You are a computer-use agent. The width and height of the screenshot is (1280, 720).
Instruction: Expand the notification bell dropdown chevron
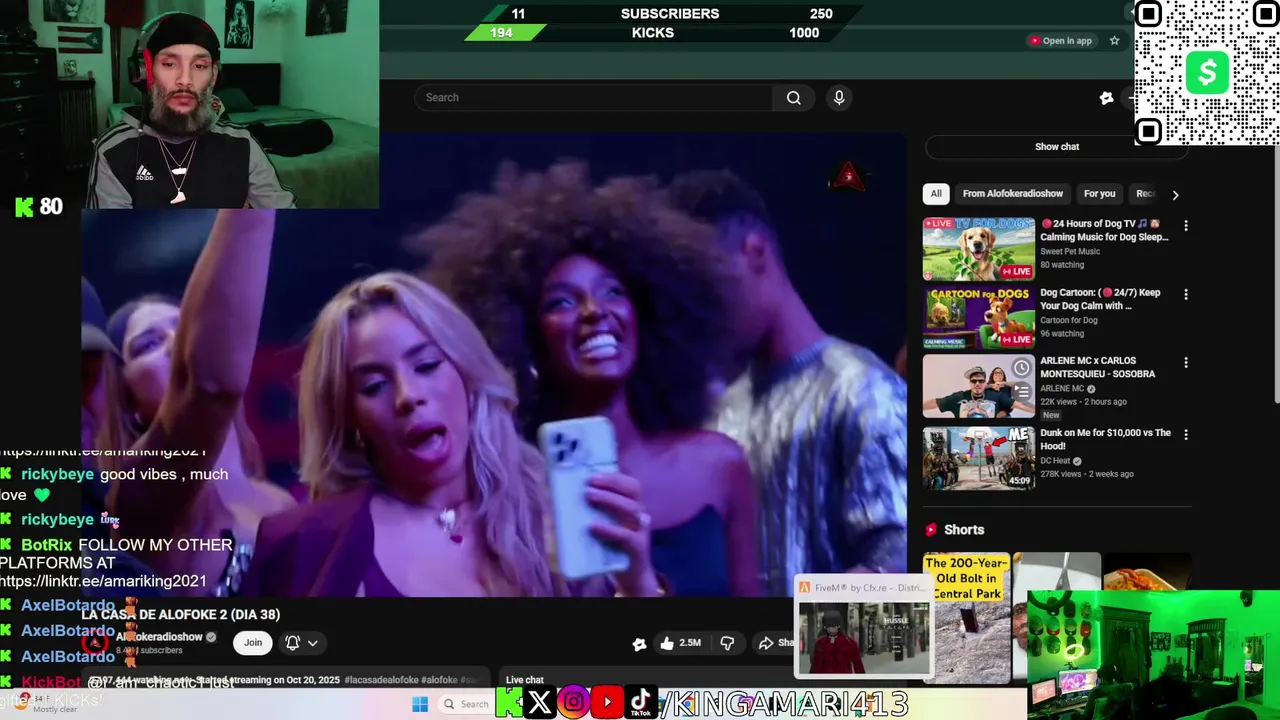click(313, 643)
